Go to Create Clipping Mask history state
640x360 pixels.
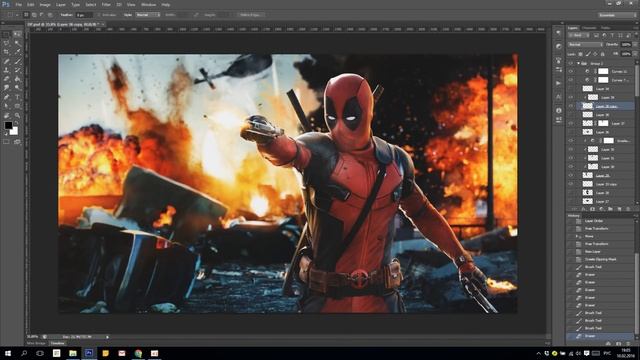coord(600,259)
